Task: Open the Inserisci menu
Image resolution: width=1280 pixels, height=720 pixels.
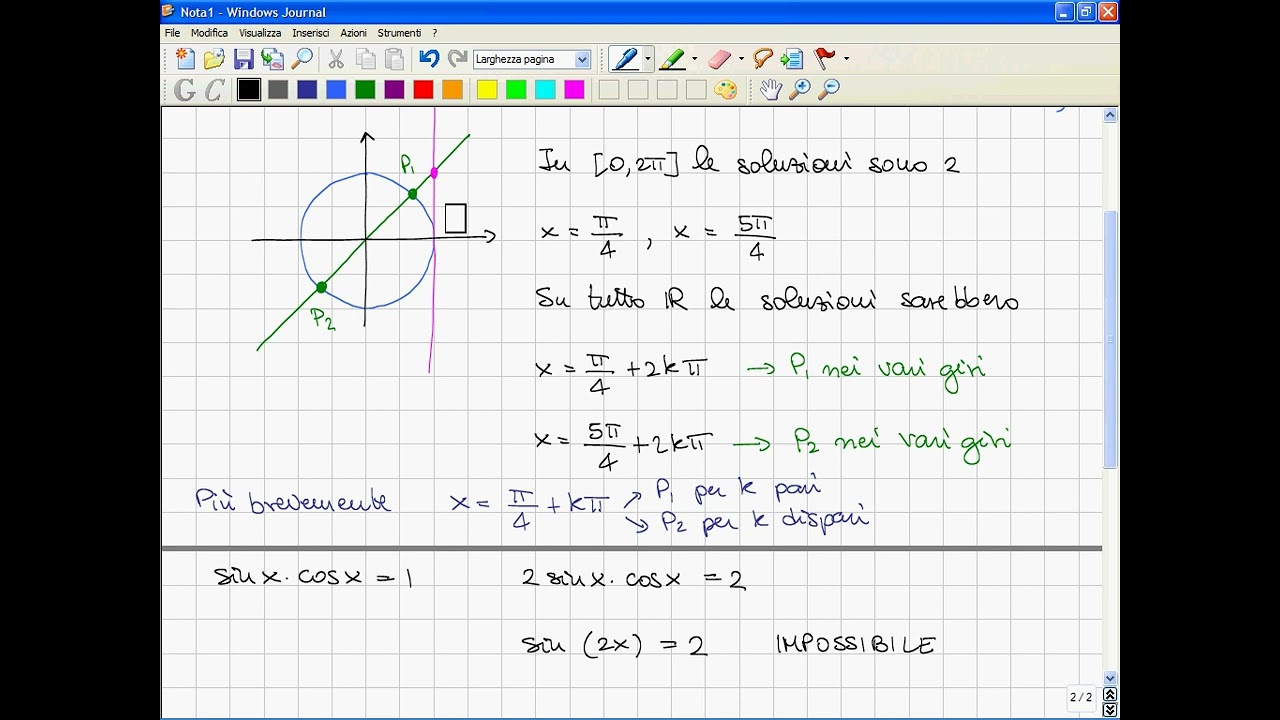Action: (311, 33)
